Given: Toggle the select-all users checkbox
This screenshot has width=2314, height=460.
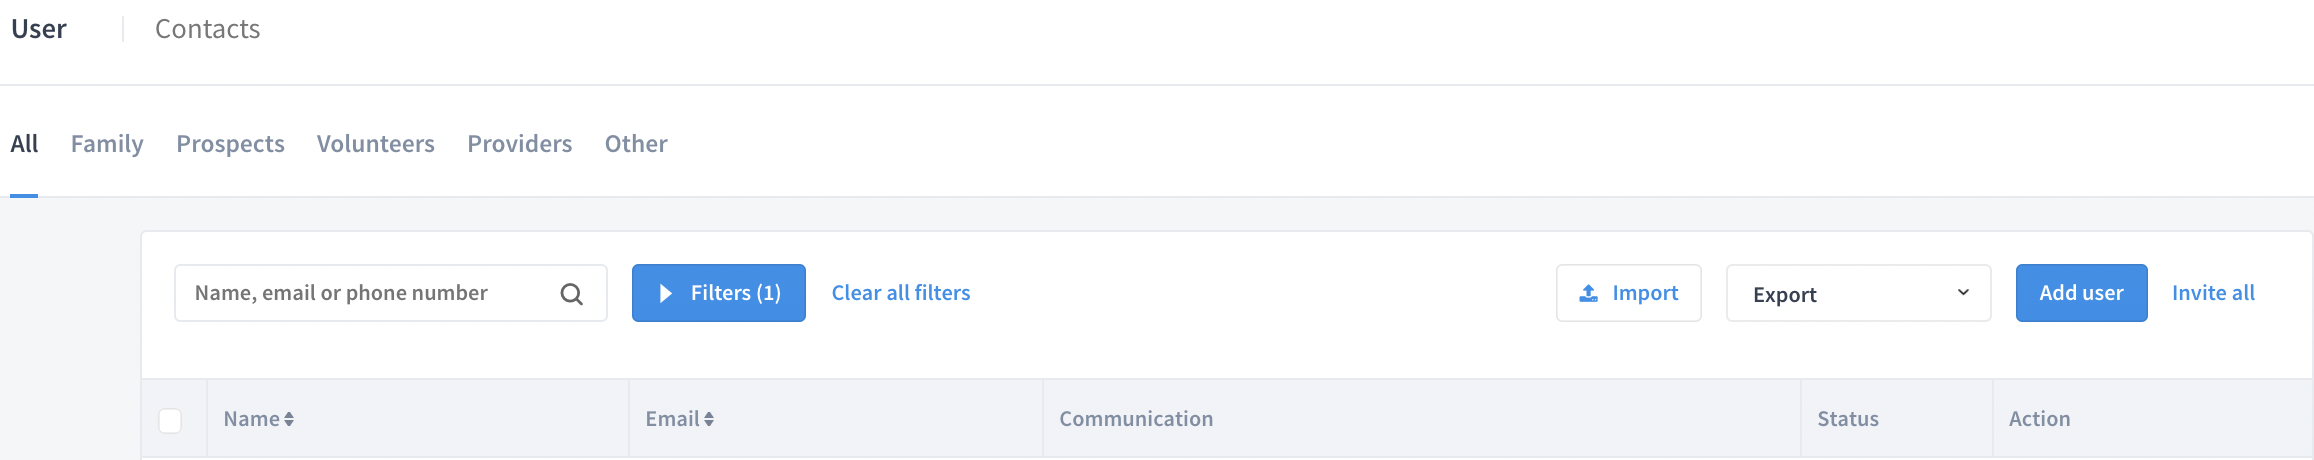Looking at the screenshot, I should [170, 420].
